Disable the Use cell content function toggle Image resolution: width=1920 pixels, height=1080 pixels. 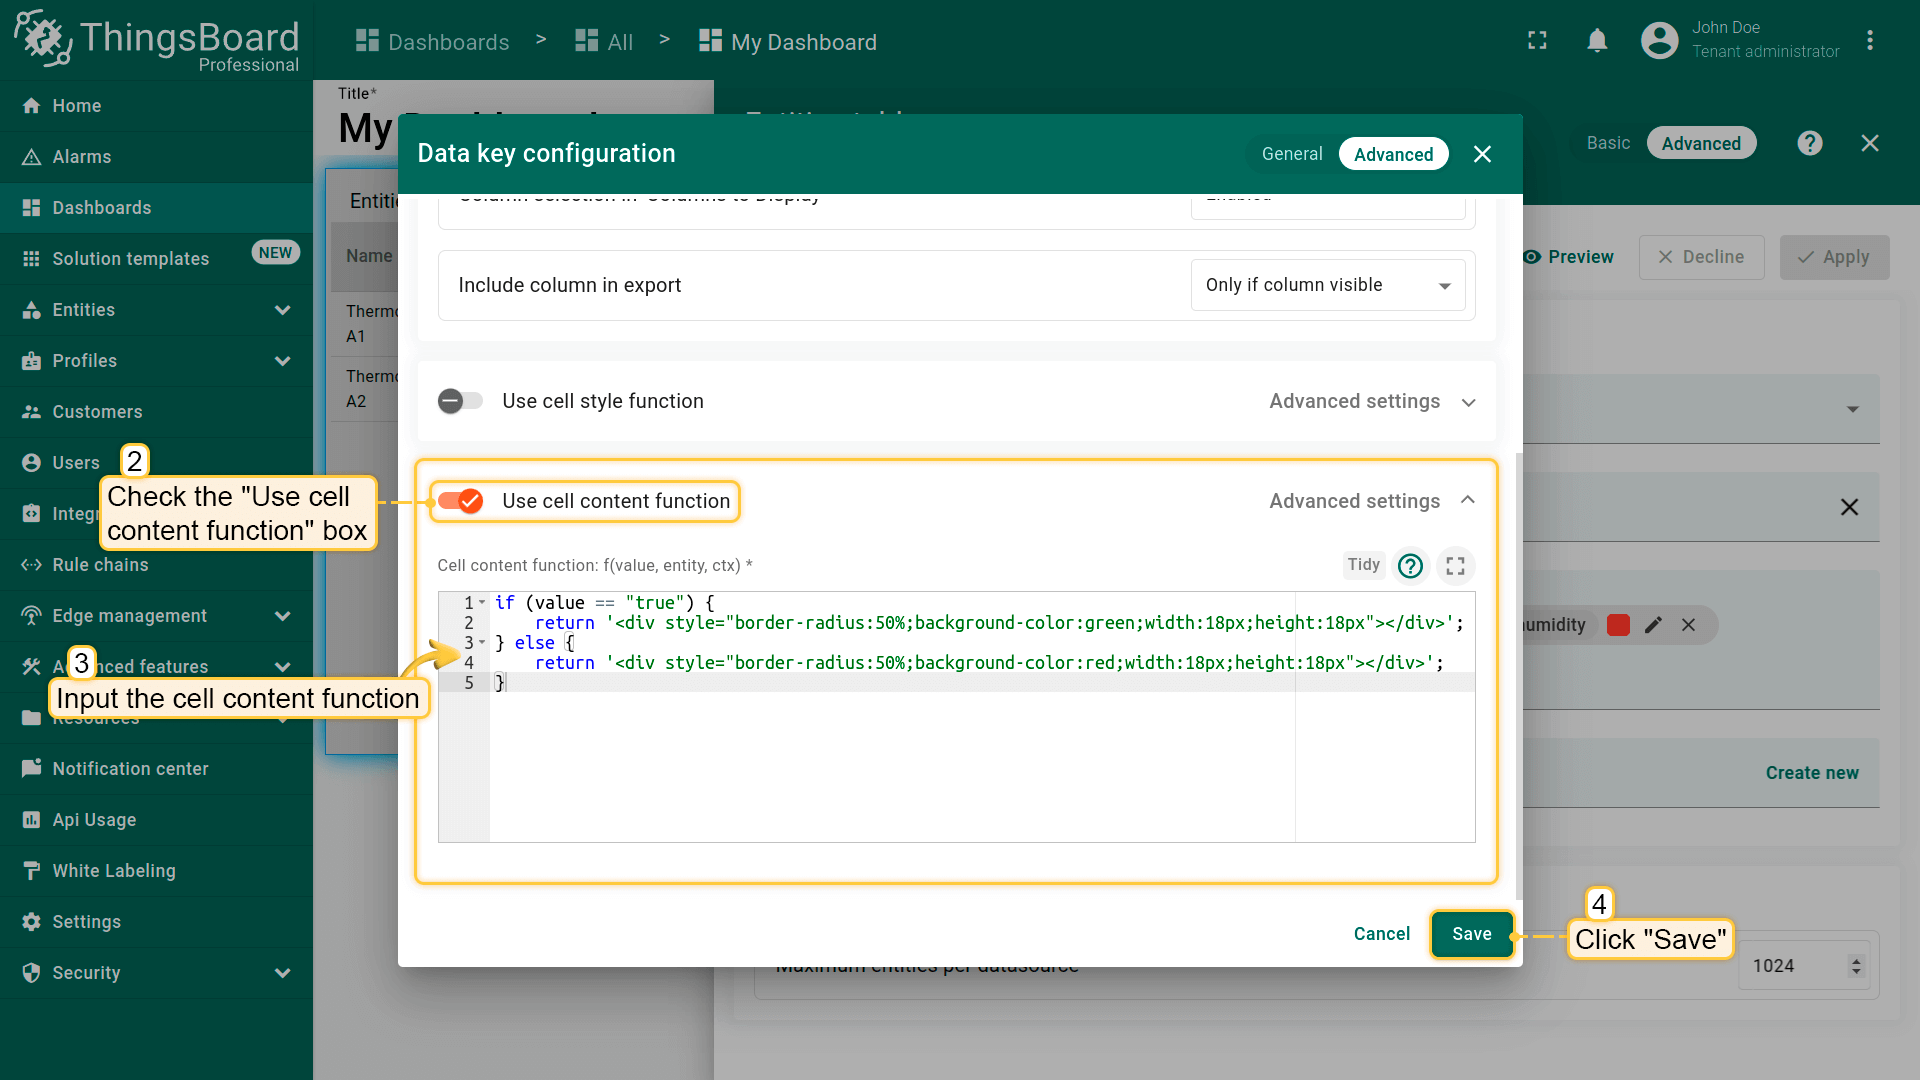click(x=460, y=501)
